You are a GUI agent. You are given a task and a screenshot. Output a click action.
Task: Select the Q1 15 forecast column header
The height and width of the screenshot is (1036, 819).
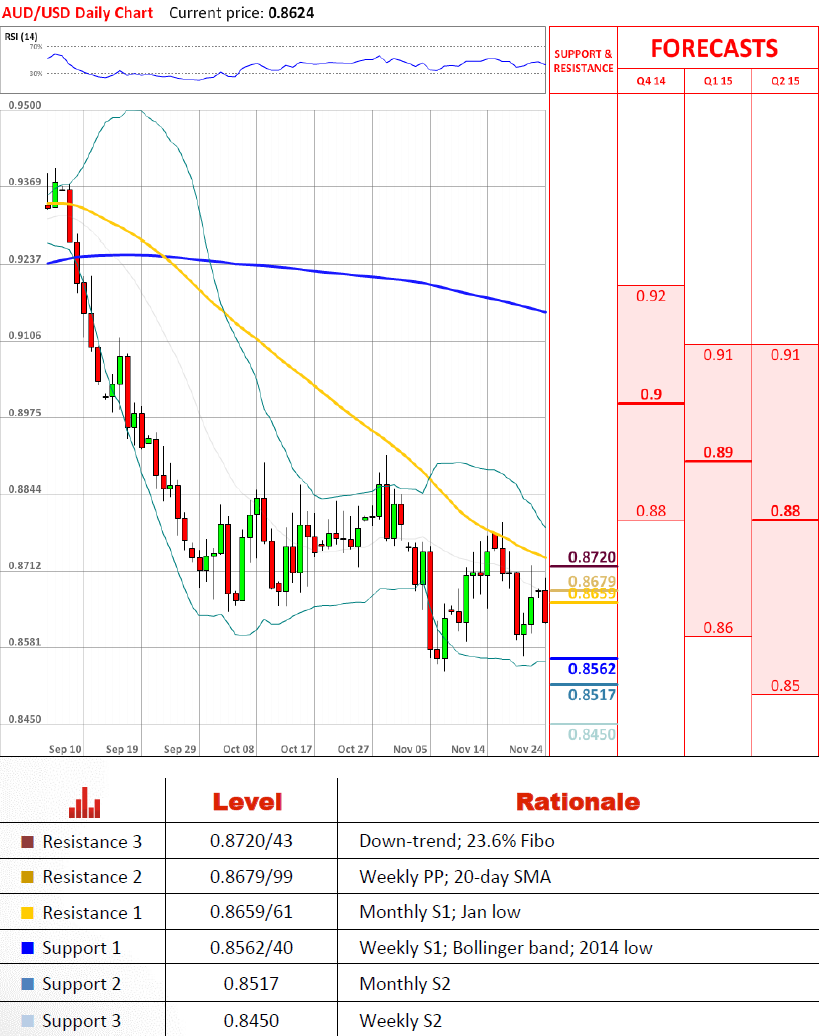point(718,81)
